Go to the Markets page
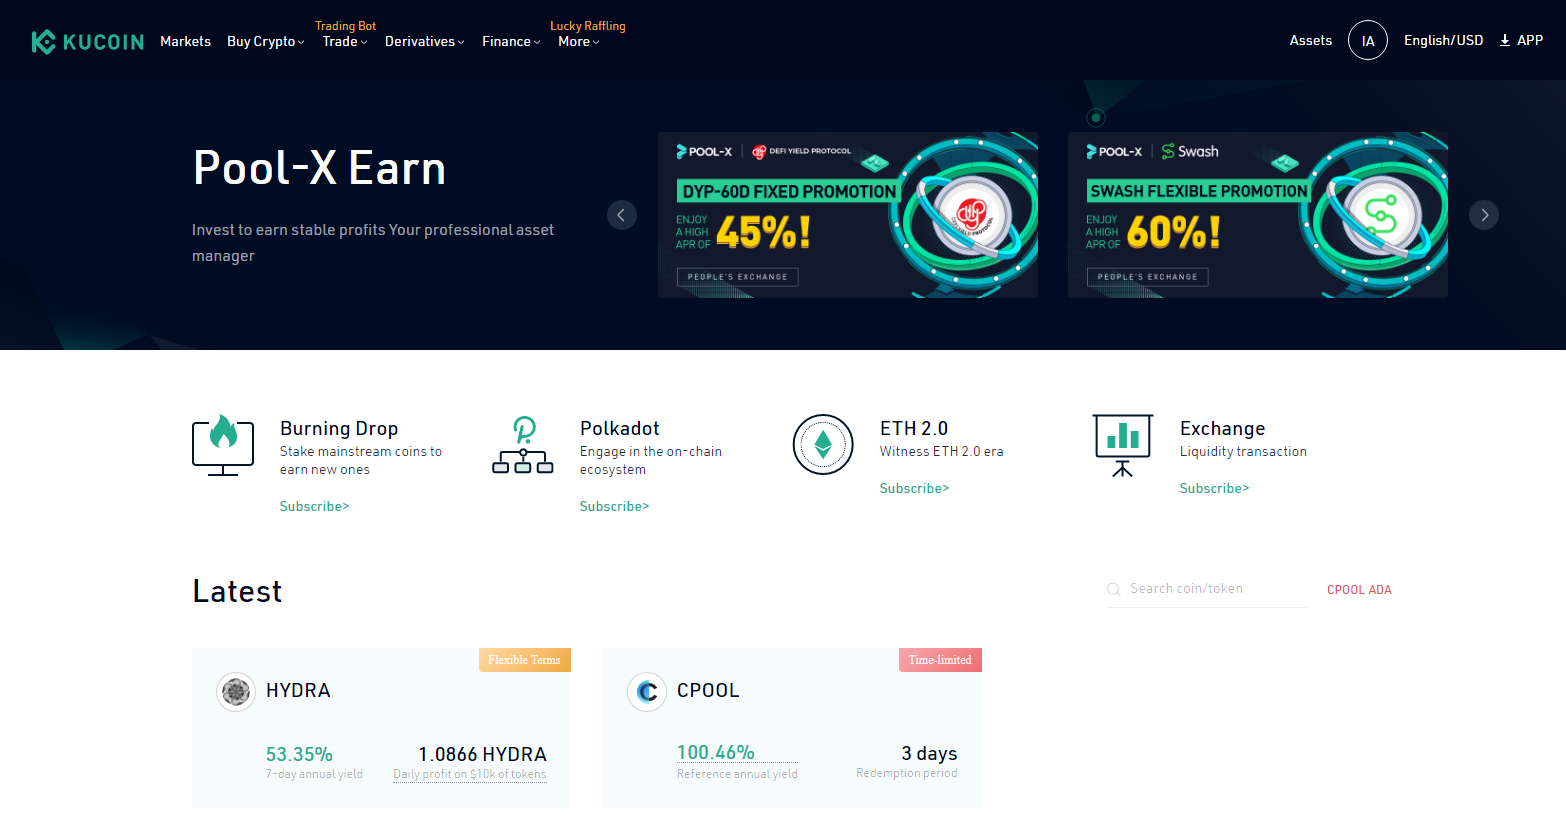Viewport: 1566px width, 840px height. tap(186, 41)
